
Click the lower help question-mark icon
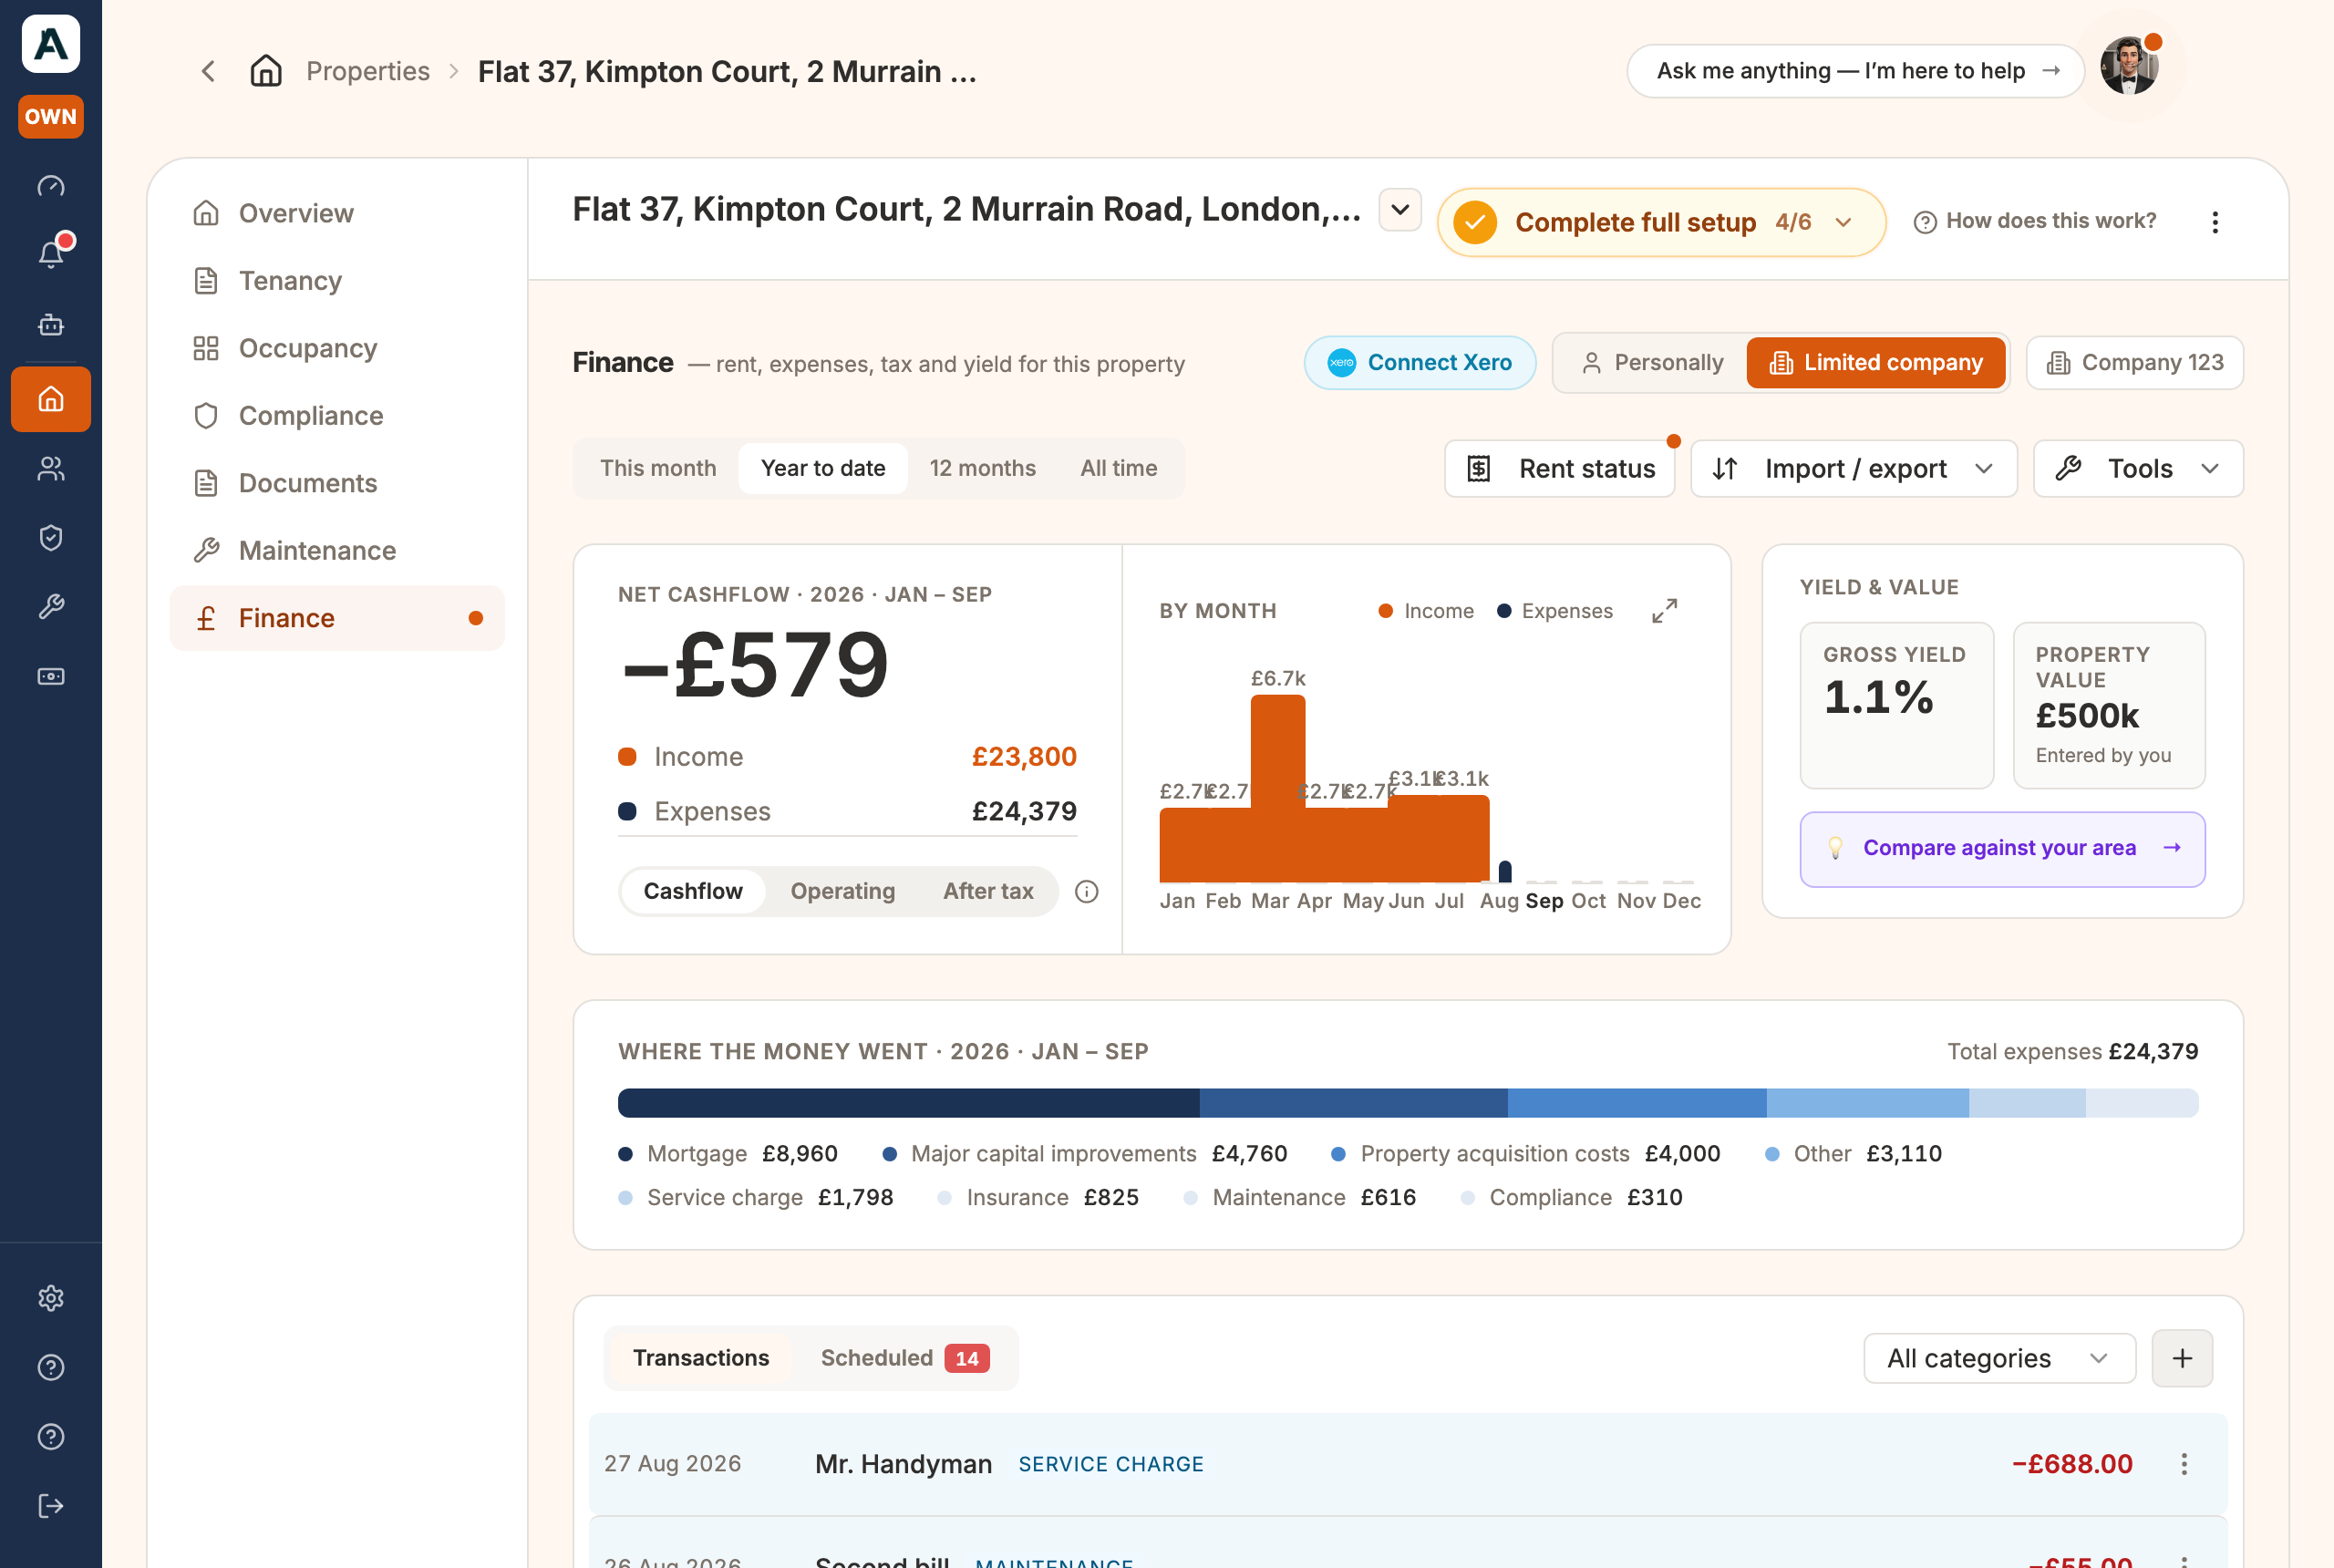[51, 1437]
